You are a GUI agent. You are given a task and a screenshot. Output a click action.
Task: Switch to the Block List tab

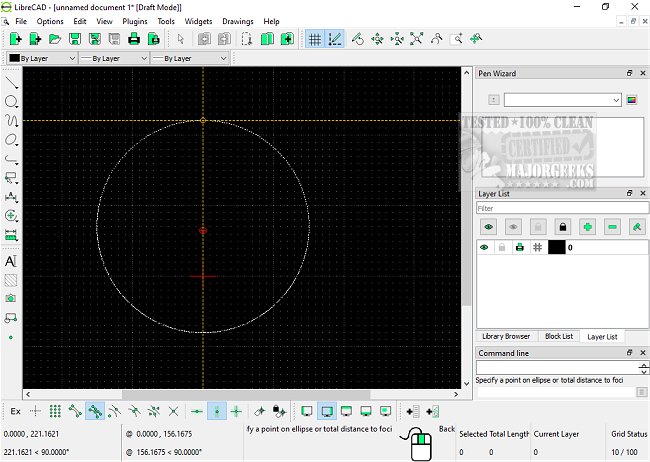558,336
